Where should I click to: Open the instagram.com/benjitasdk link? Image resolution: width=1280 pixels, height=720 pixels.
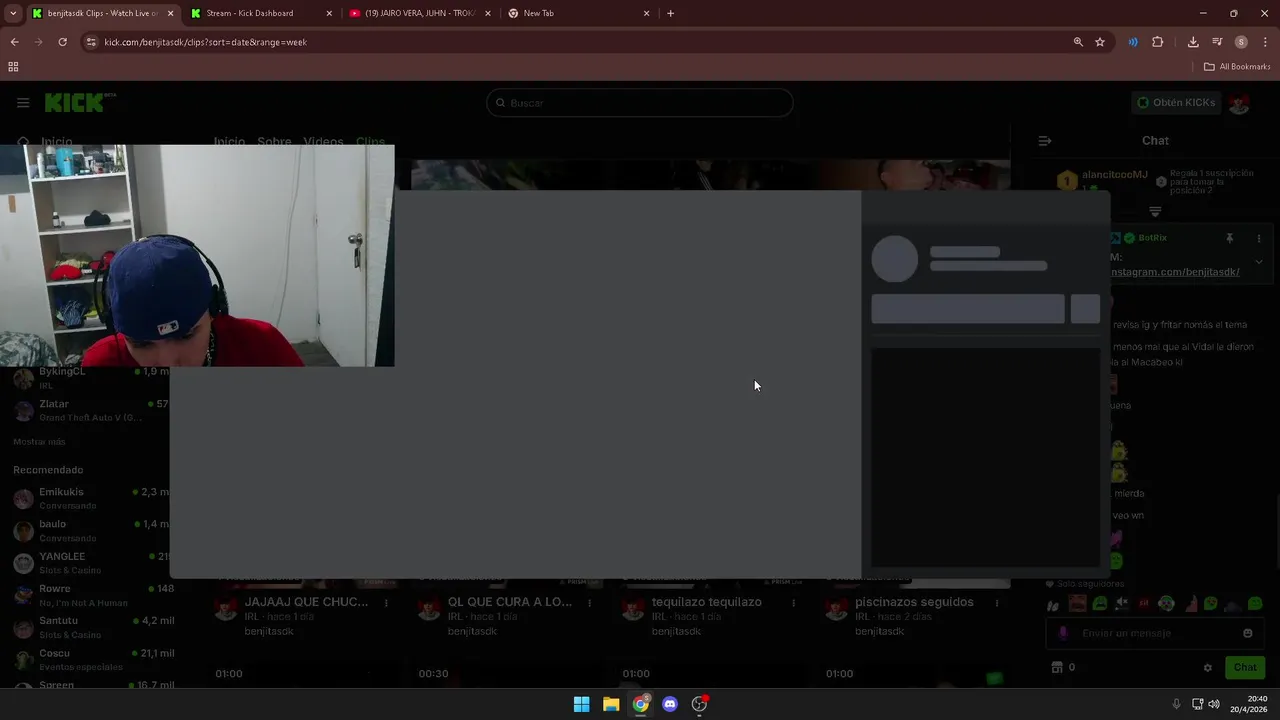[1175, 272]
